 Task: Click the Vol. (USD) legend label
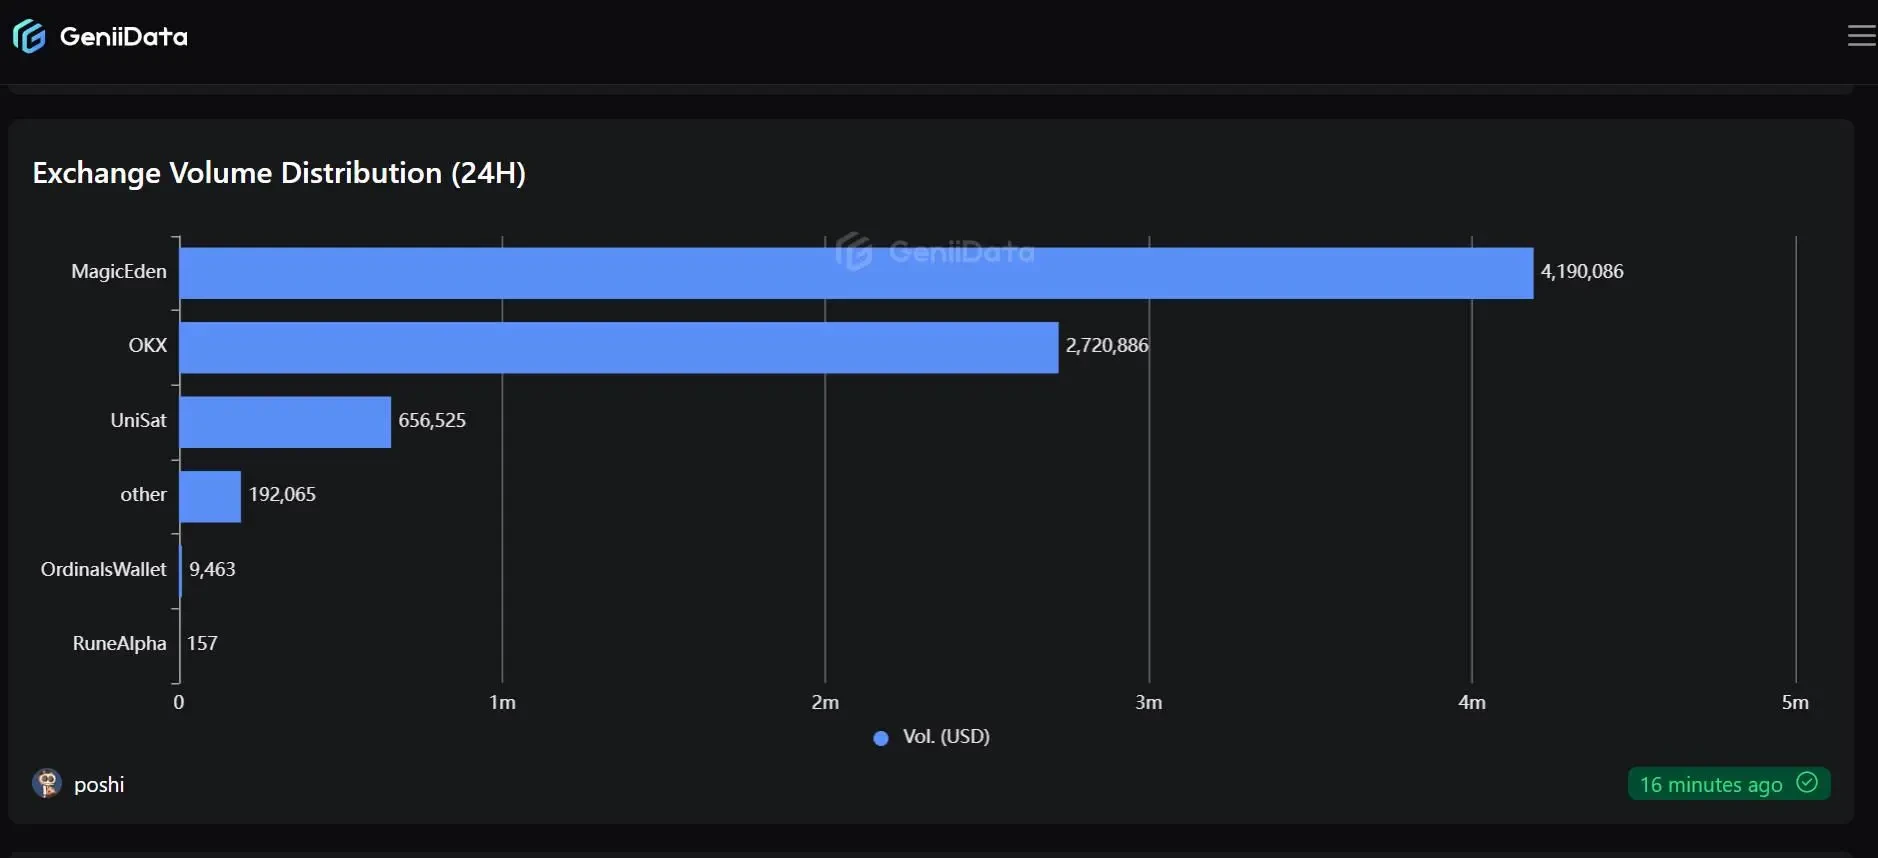[x=946, y=737]
